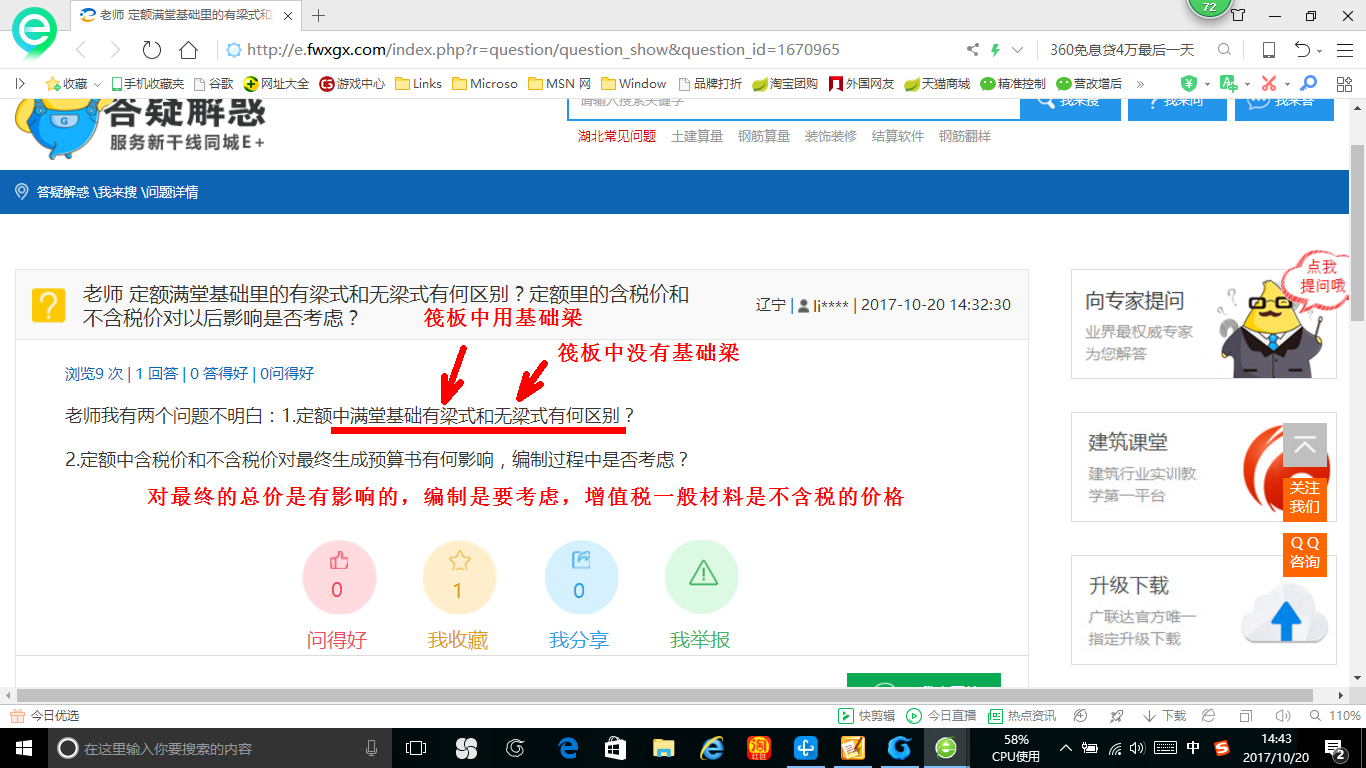Click the back-to-top arrow button

click(1305, 445)
